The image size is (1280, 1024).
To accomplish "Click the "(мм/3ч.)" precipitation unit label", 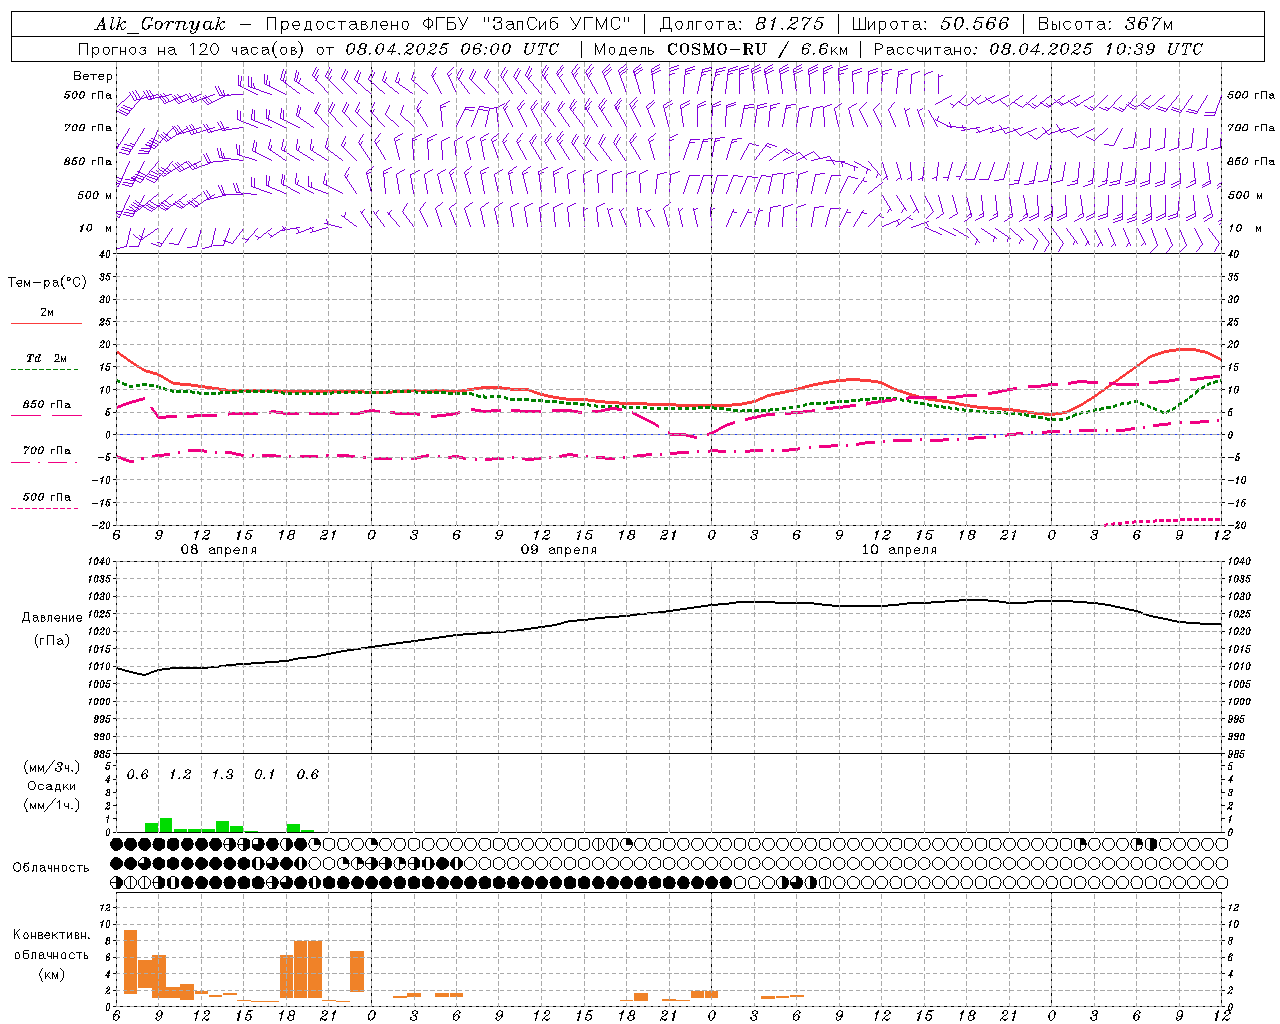I will click(51, 767).
